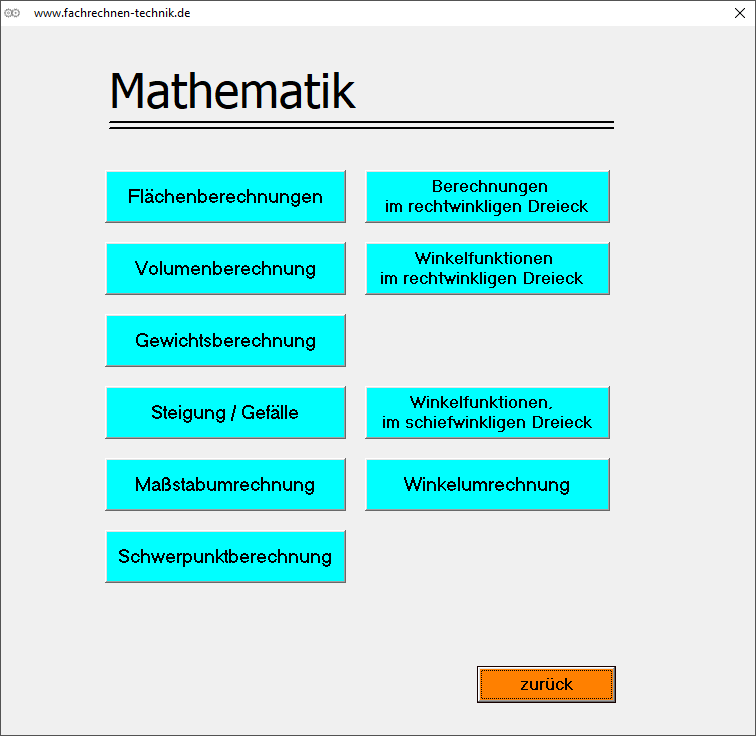
Task: Open Winkelfunktionen im rechtwinkligen Dreieck
Action: pos(487,268)
